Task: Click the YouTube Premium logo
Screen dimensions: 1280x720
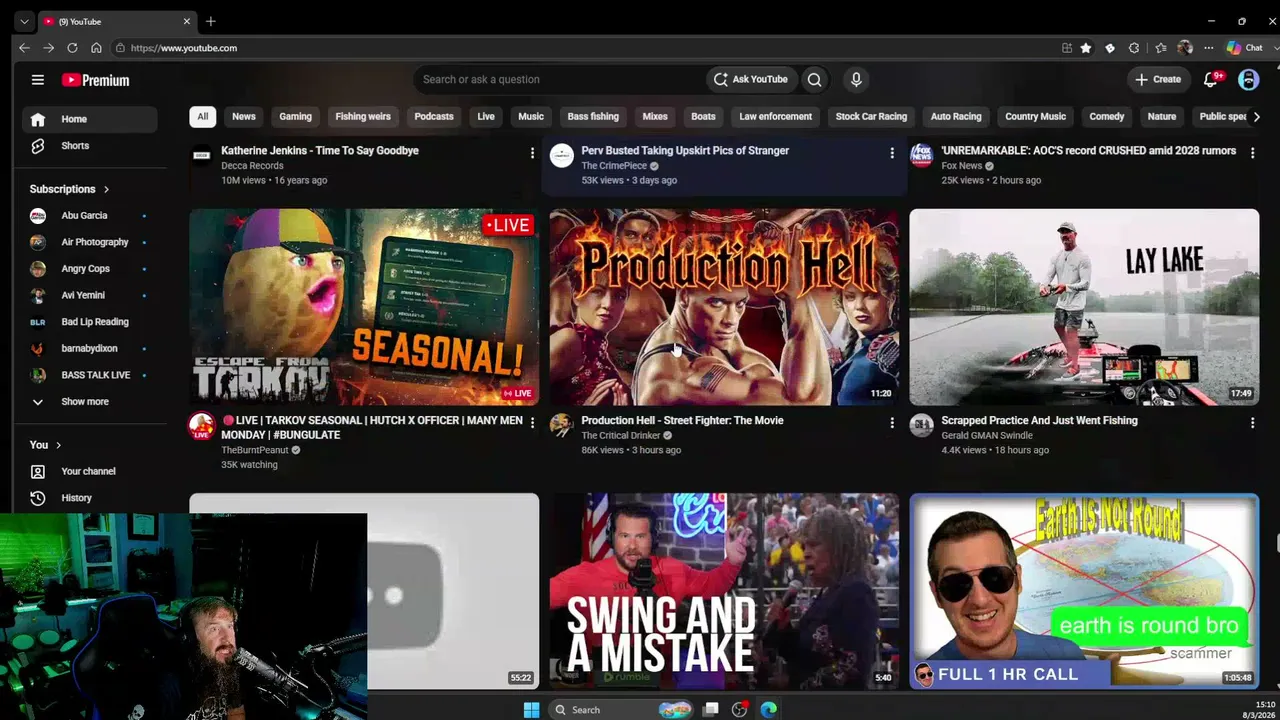Action: point(95,80)
